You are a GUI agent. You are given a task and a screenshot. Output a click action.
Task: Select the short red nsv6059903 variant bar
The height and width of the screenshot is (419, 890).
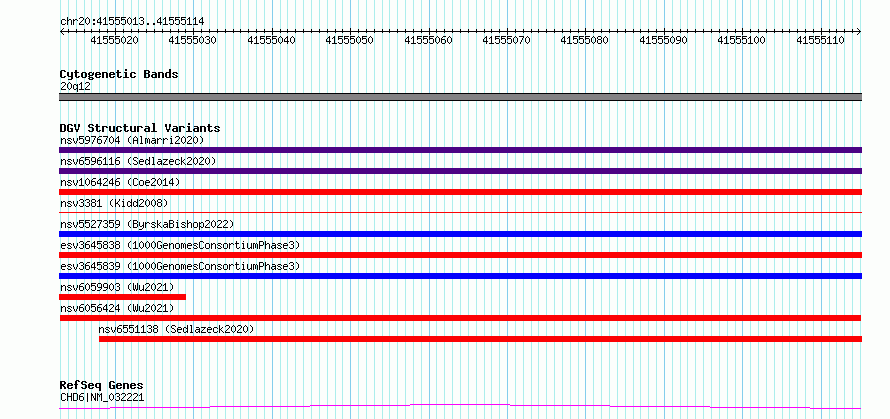coord(123,297)
